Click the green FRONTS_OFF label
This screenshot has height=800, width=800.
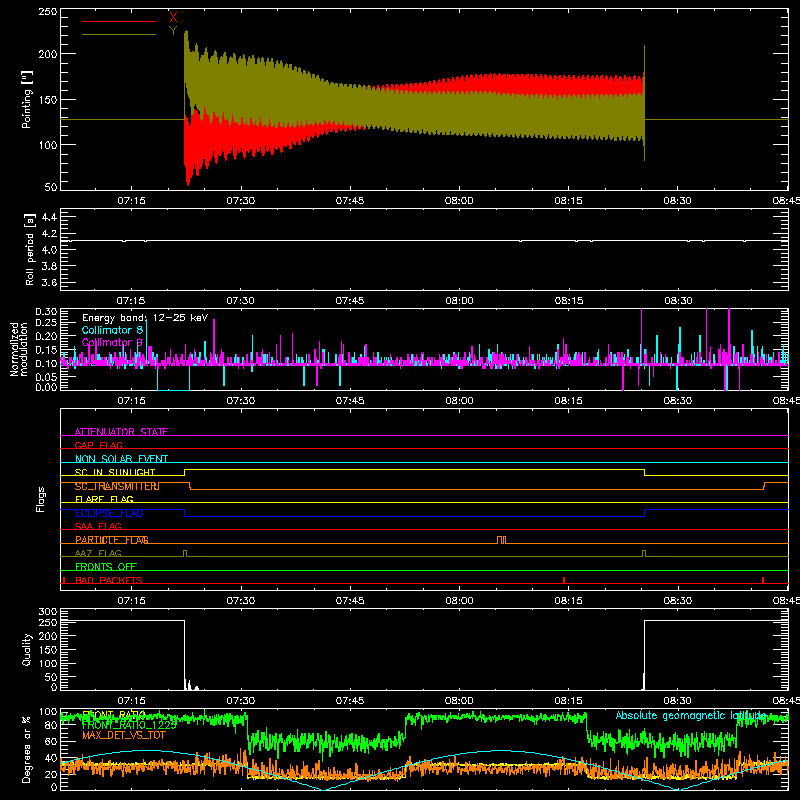[106, 567]
